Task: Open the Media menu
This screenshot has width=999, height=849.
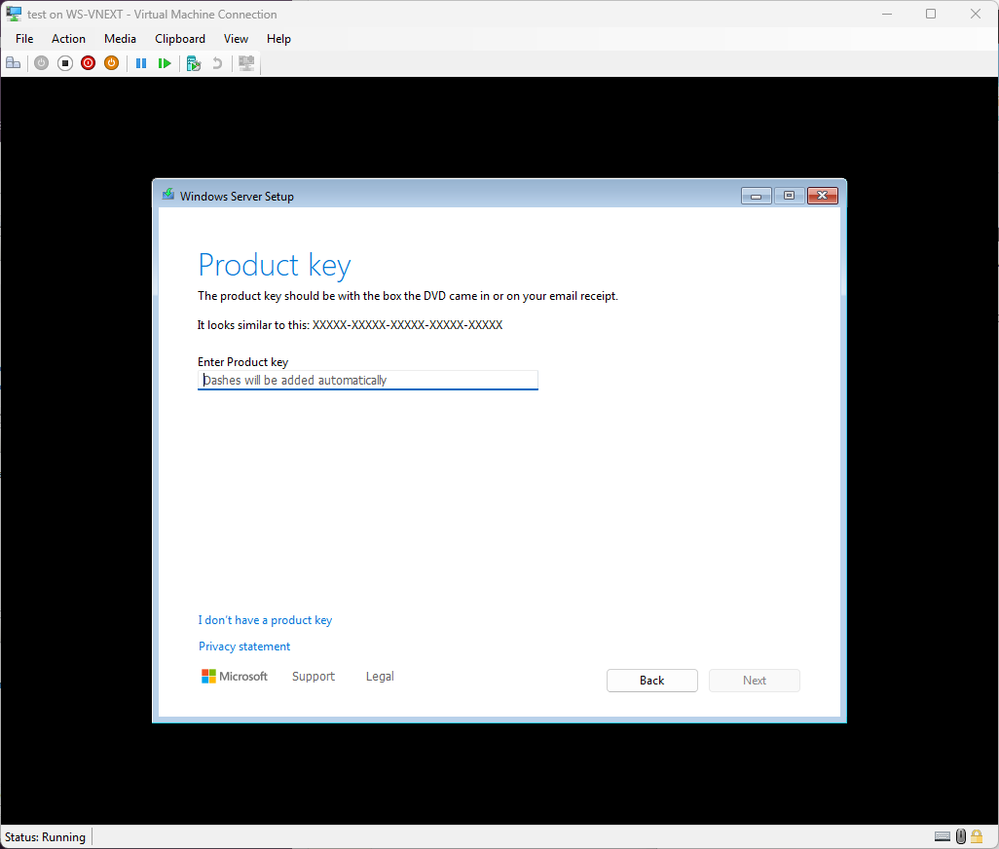Action: point(120,39)
